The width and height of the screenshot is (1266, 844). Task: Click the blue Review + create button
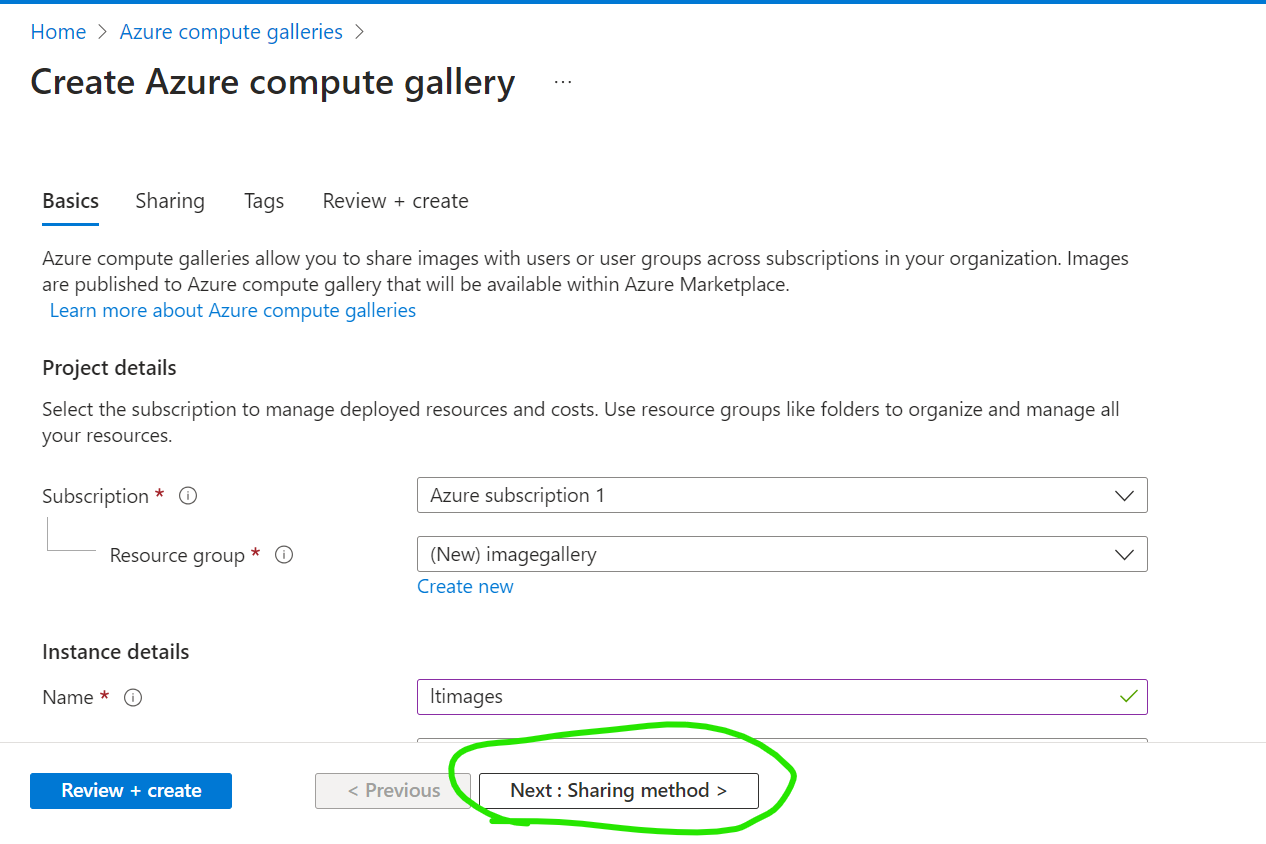131,791
